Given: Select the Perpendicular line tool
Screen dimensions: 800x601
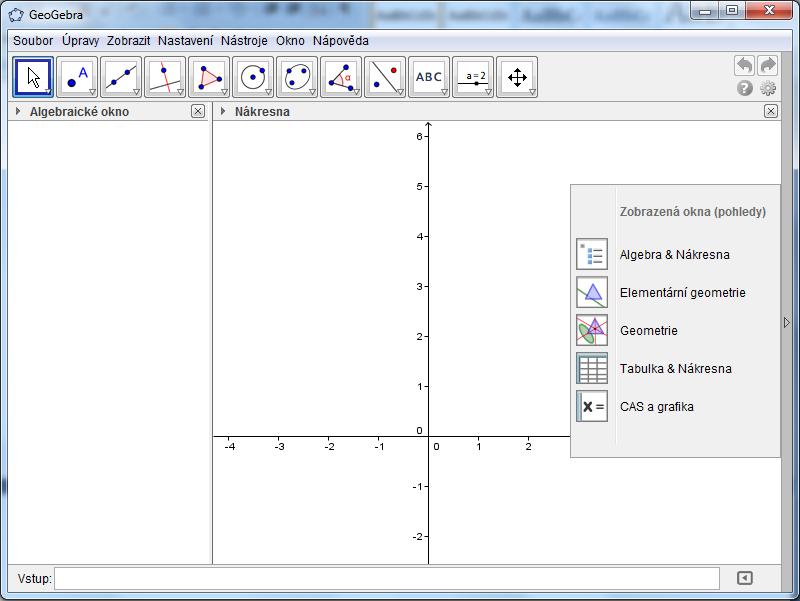Looking at the screenshot, I should click(x=165, y=77).
